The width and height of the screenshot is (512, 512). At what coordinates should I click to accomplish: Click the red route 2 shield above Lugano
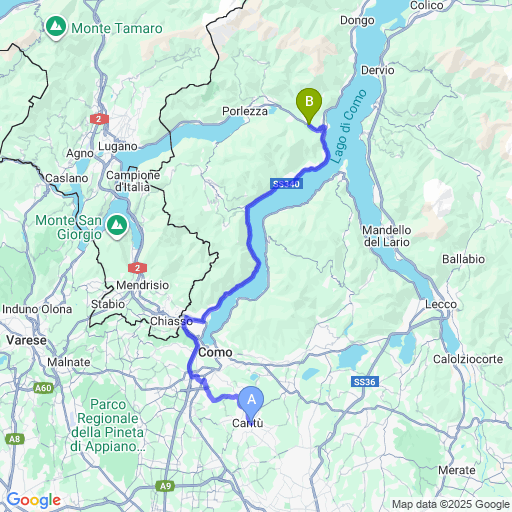point(99,119)
